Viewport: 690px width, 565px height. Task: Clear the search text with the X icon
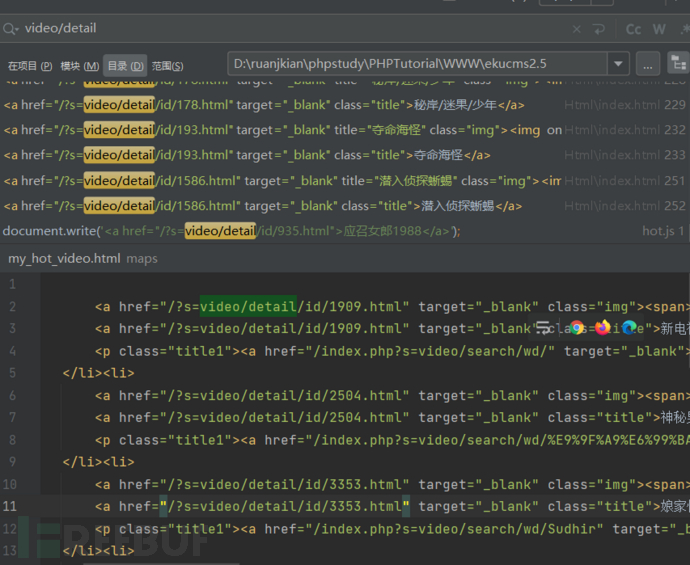(576, 29)
